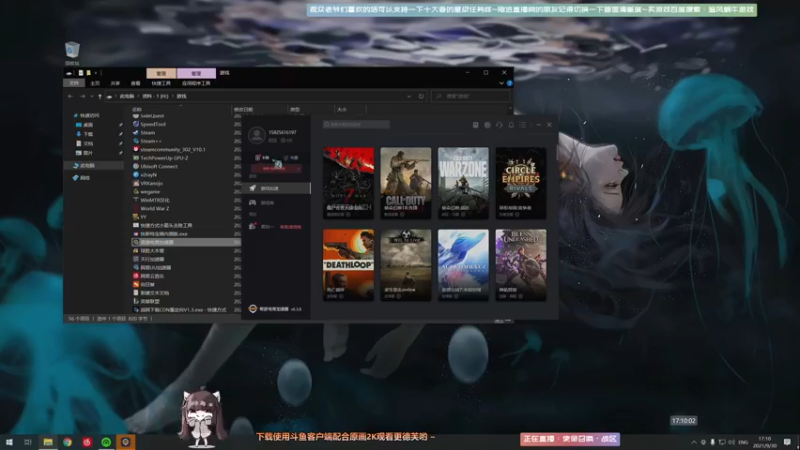The image size is (800, 450).
Task: Open the Application Tools ribbon tab
Action: (196, 83)
